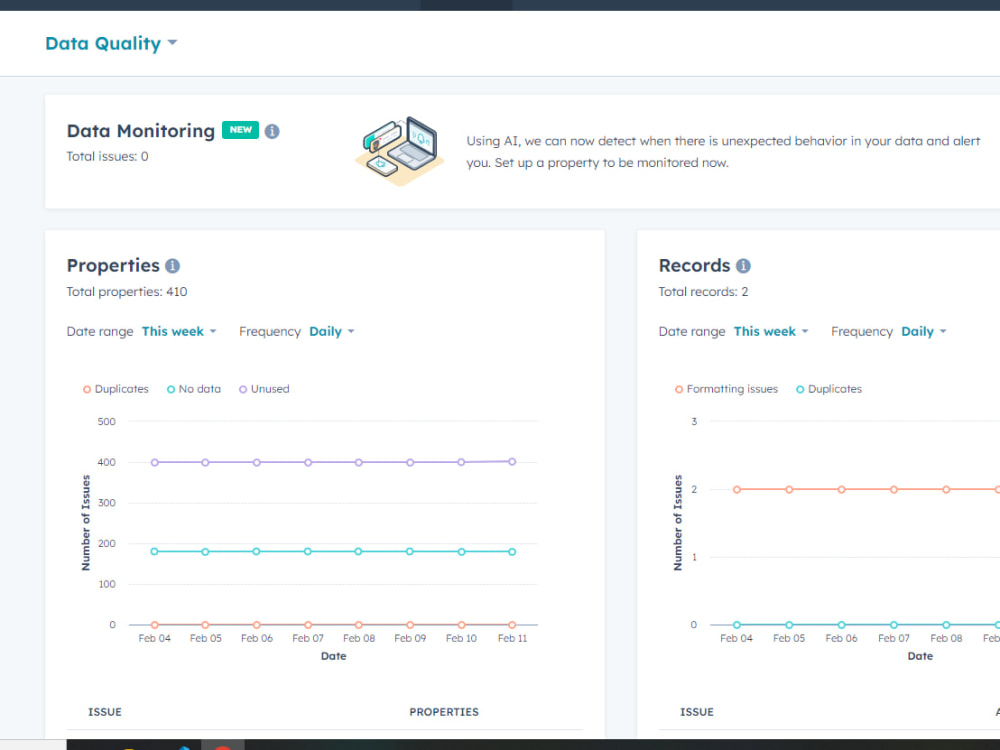Click the Data Monitoring laptop illustration

coord(400,150)
